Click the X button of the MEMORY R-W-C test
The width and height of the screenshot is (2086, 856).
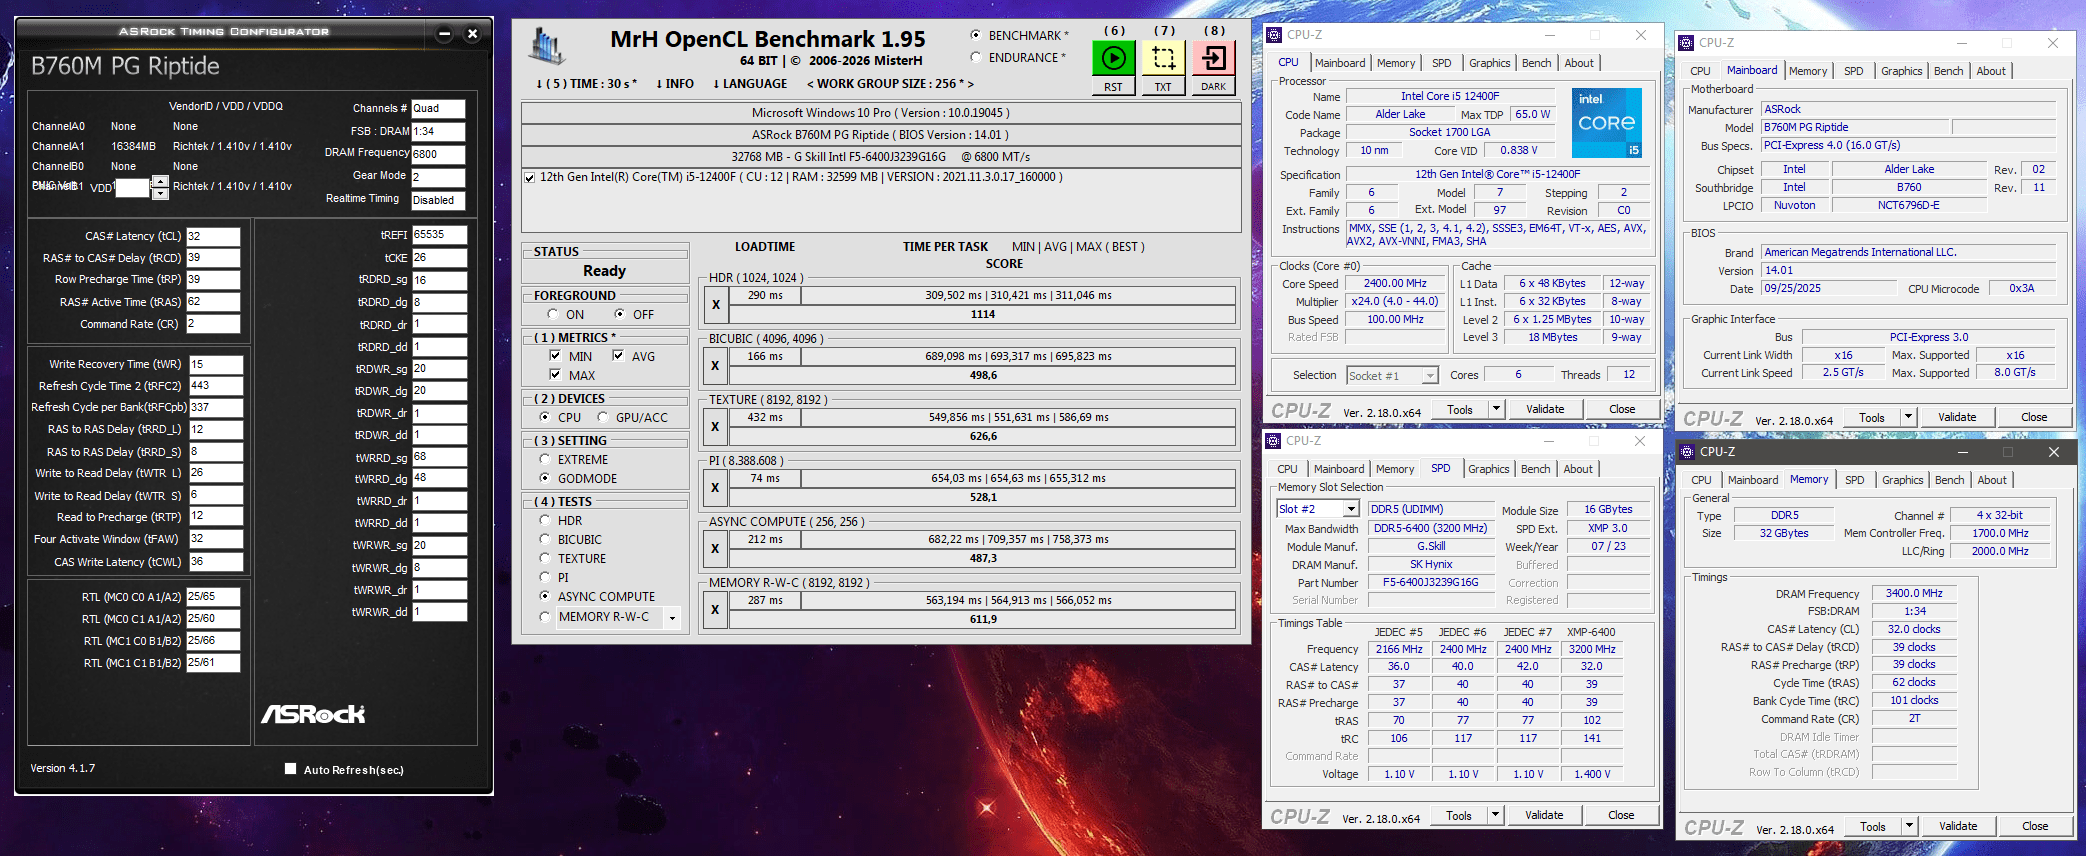pos(715,610)
